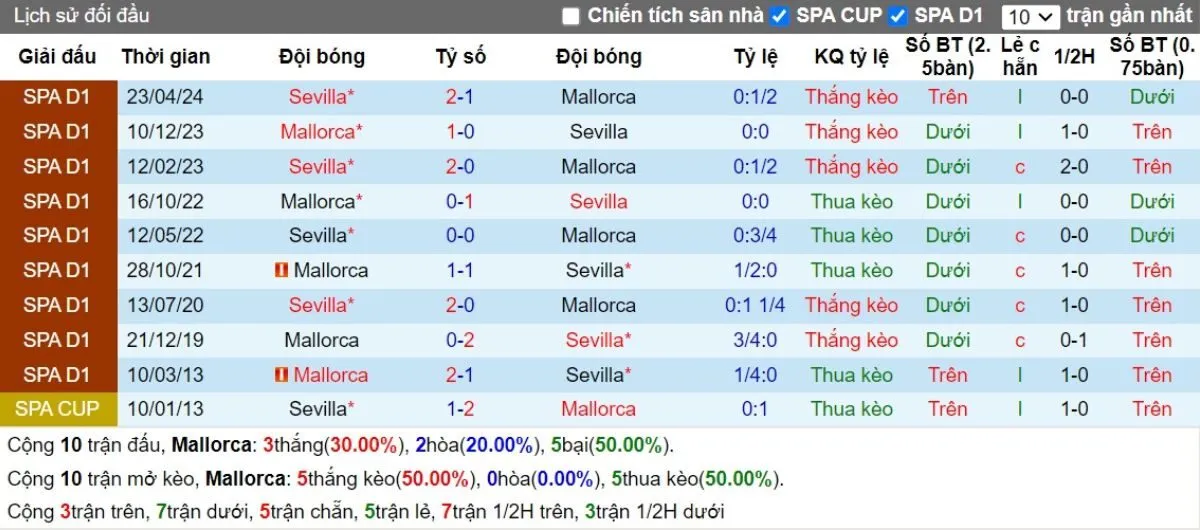The image size is (1200, 530).
Task: Click the yellow SPA CUP league cell
Action: click(58, 409)
